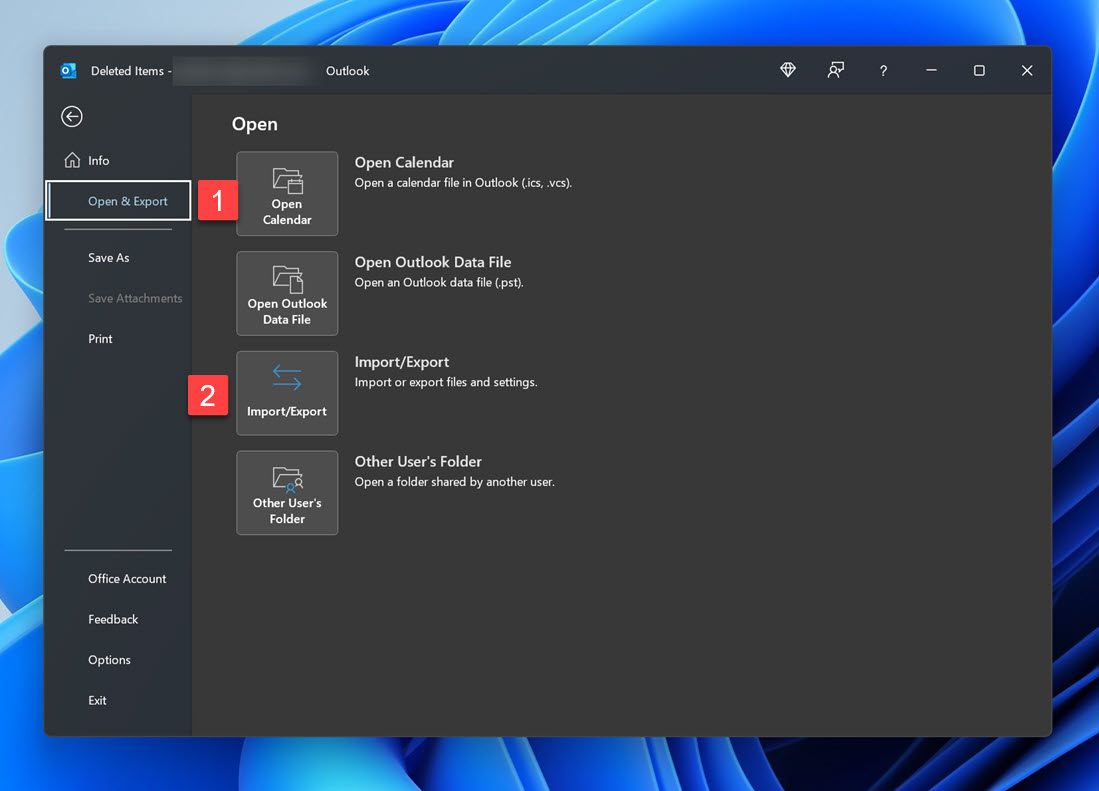Click the Outlook logo in title bar
1099x791 pixels.
pyautogui.click(x=68, y=71)
